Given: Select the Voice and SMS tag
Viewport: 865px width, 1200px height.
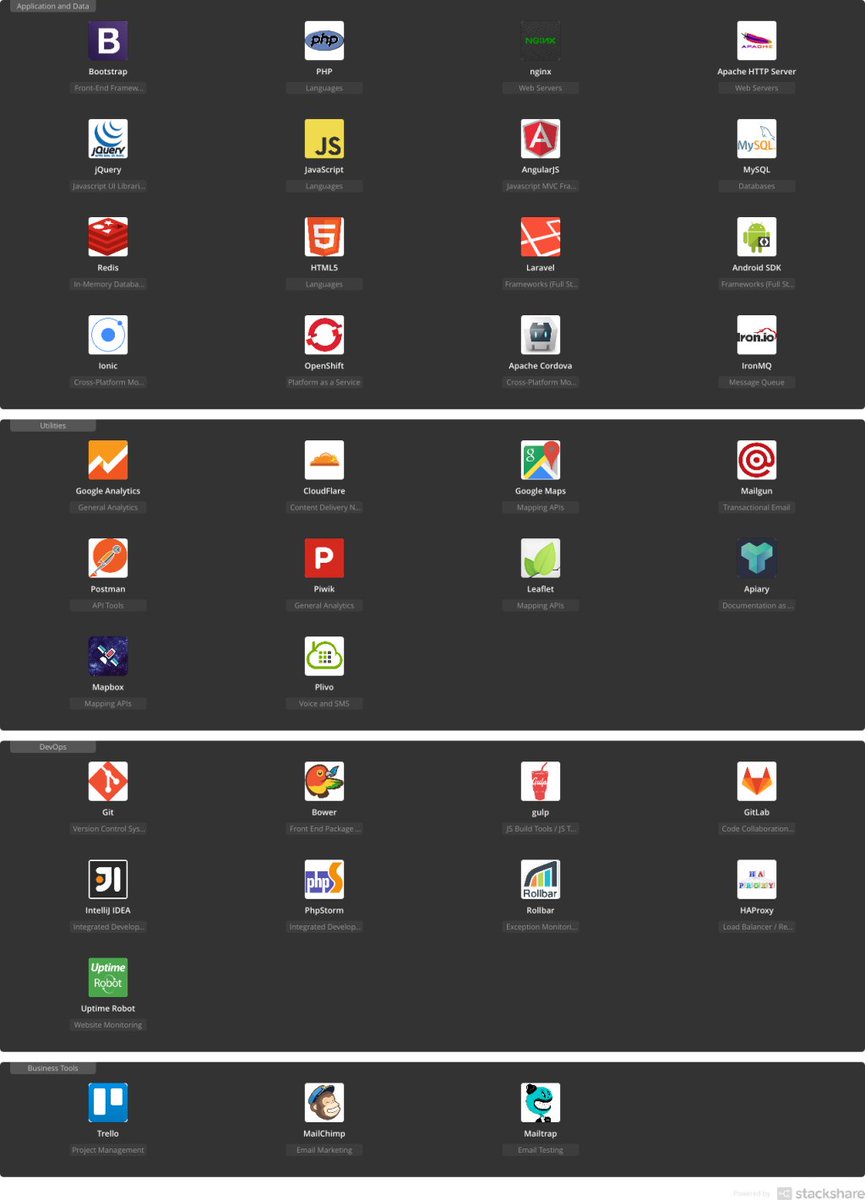Looking at the screenshot, I should click(x=324, y=703).
